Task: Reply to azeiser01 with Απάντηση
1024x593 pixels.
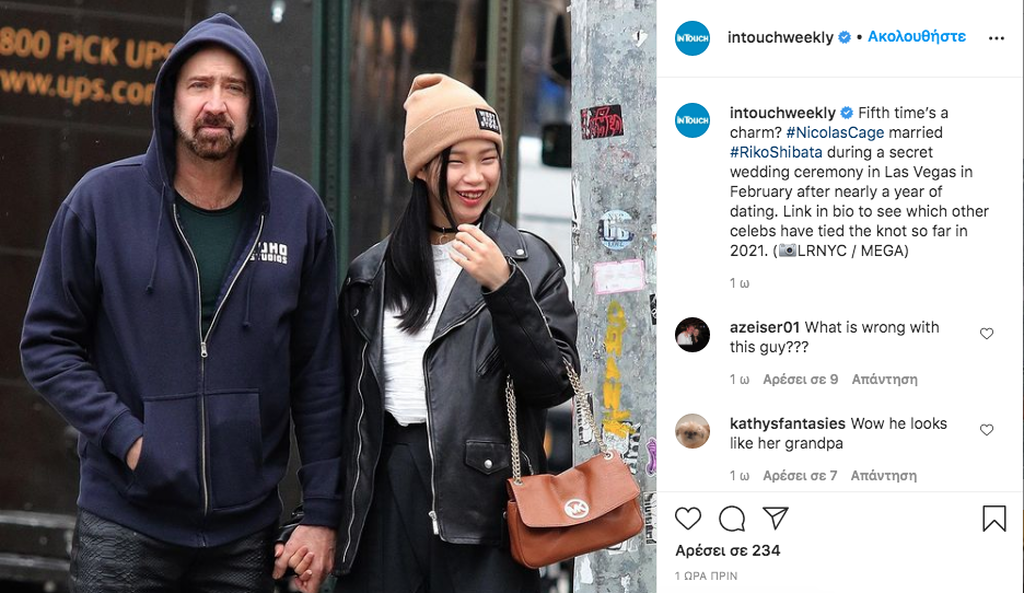Action: 884,379
